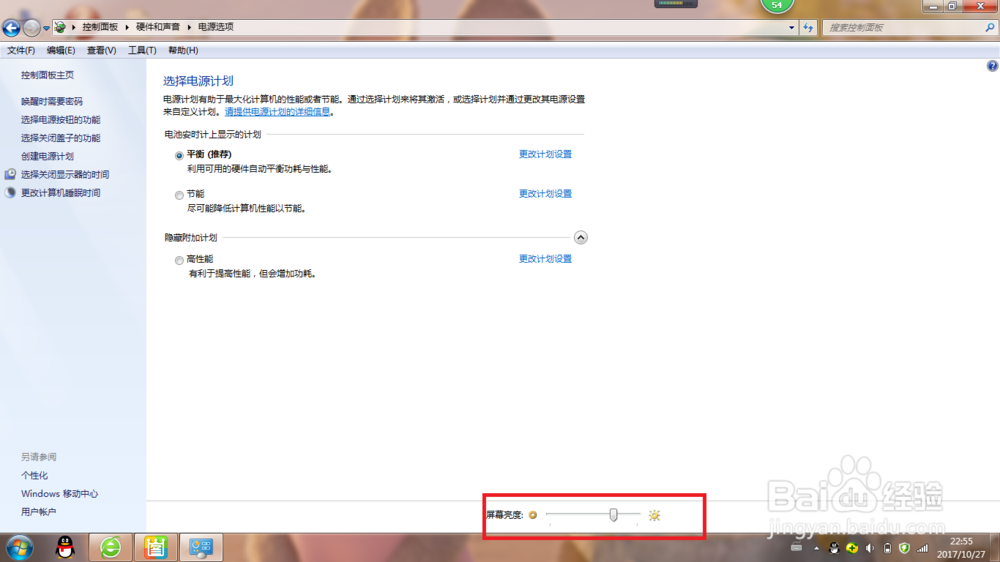Open the 查看(V) menu
This screenshot has height=562, width=1000.
click(101, 50)
